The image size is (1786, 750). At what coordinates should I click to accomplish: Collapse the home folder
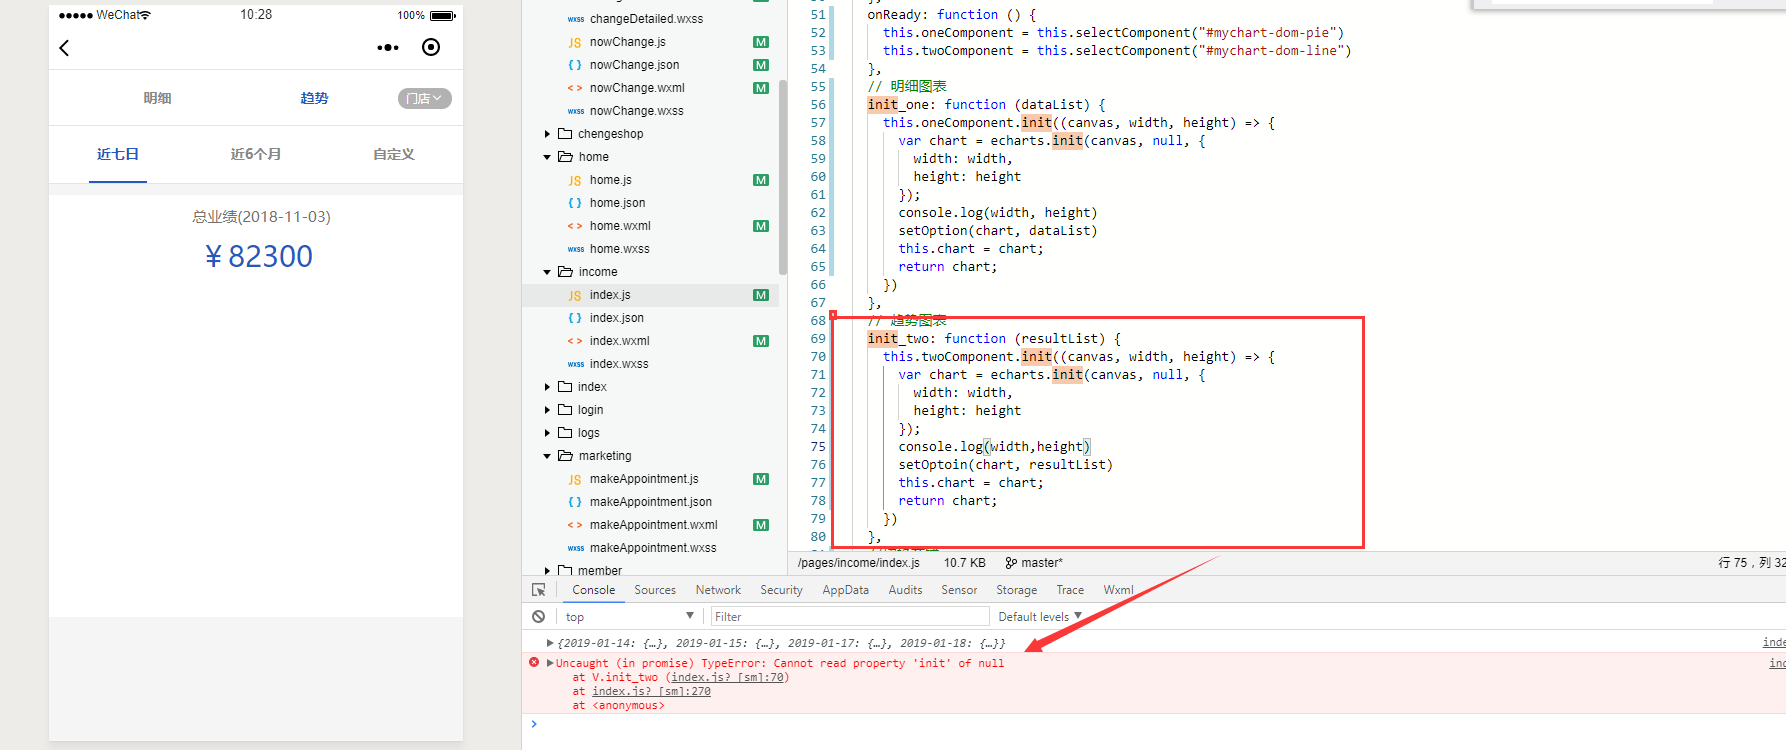pos(547,157)
